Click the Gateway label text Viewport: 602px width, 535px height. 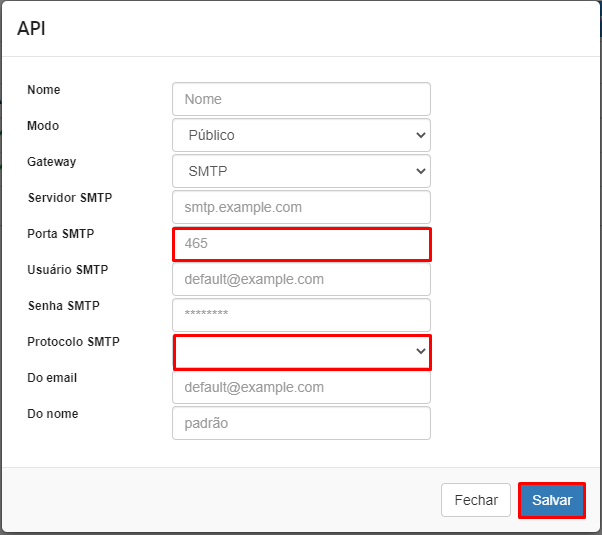pos(51,162)
